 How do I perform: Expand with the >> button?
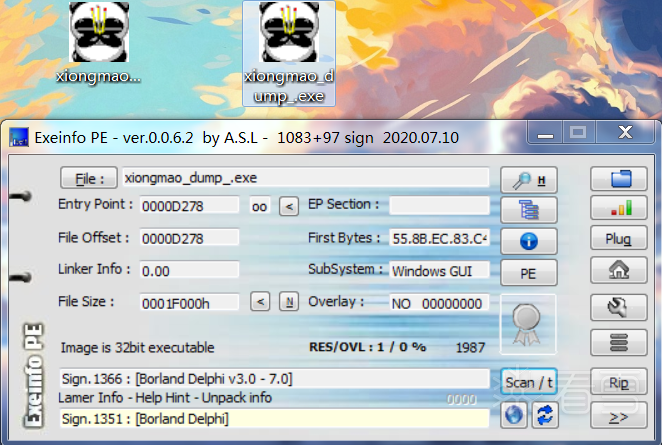[619, 416]
